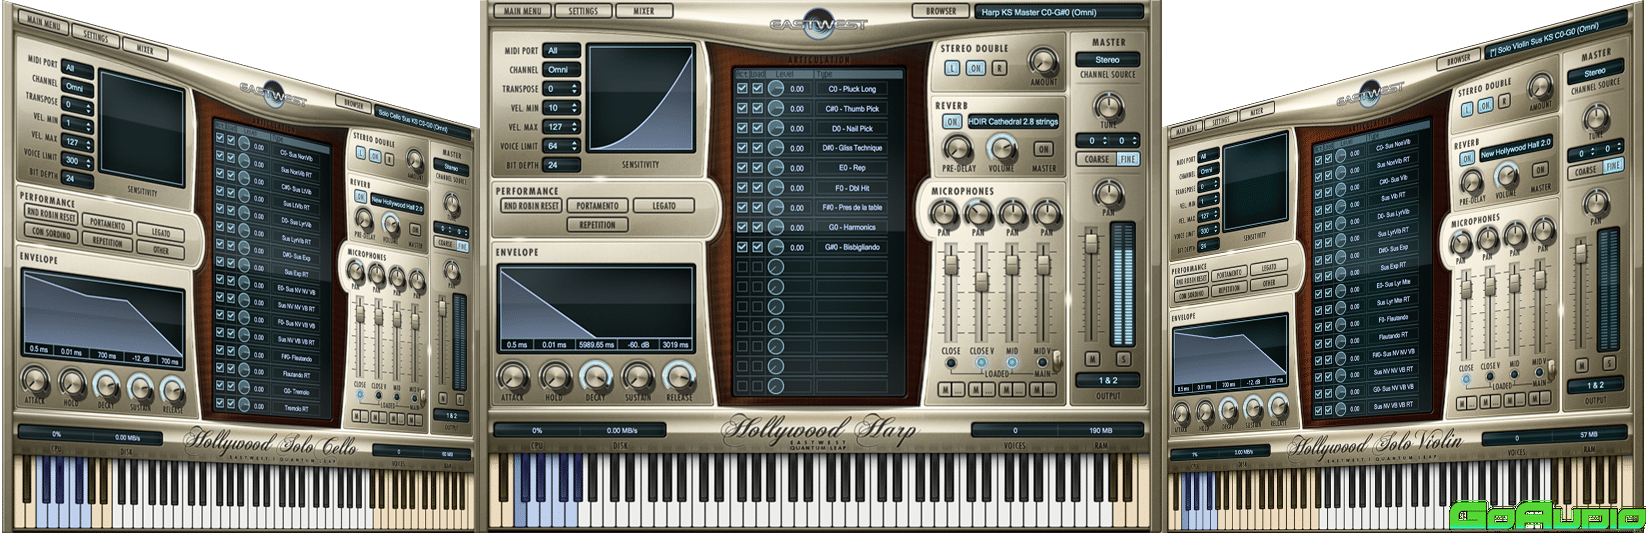This screenshot has width=1646, height=533.
Task: Switch to the Mixer view on Harp
Action: 643,11
